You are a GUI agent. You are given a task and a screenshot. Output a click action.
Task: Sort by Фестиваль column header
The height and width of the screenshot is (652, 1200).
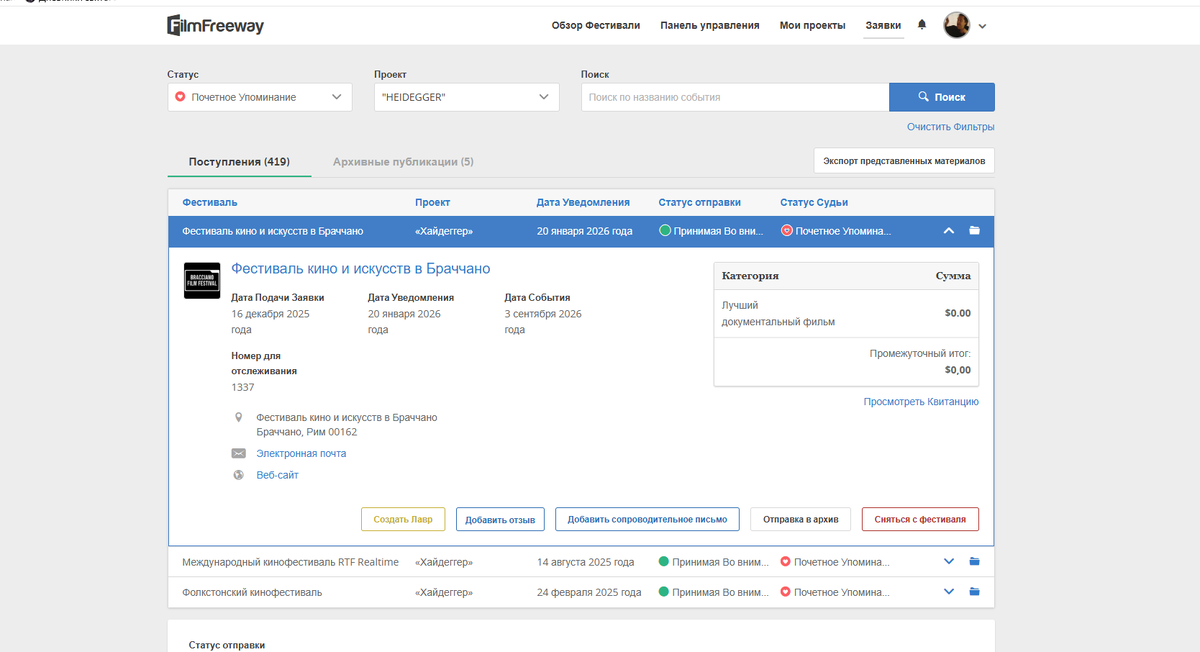point(210,203)
